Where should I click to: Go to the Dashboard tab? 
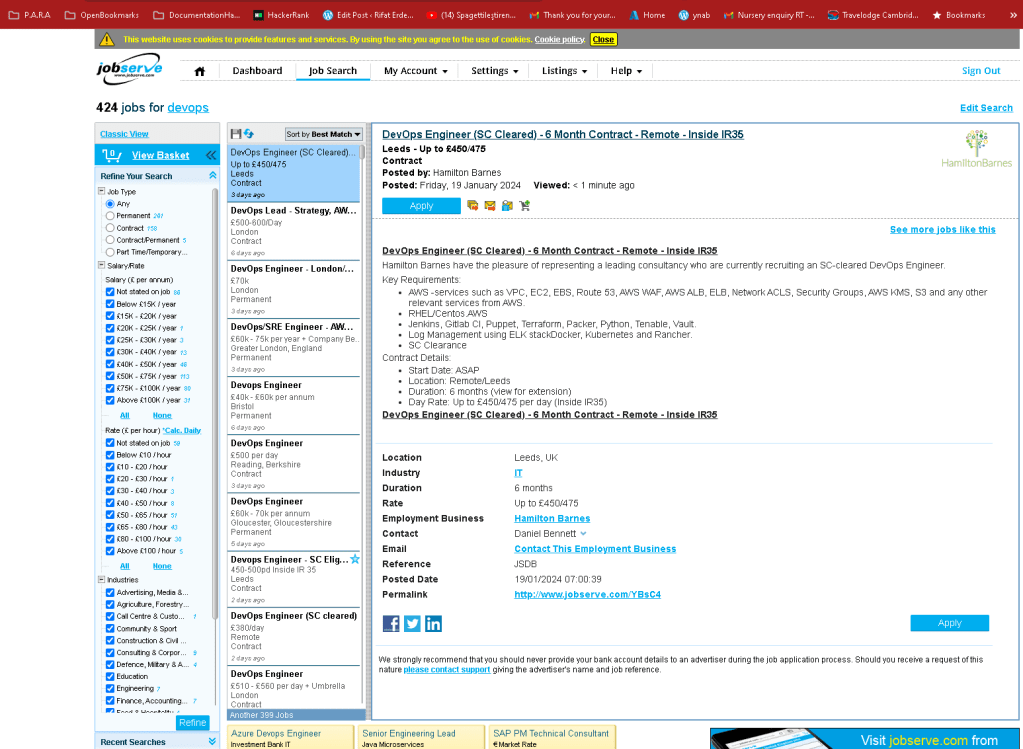(257, 71)
